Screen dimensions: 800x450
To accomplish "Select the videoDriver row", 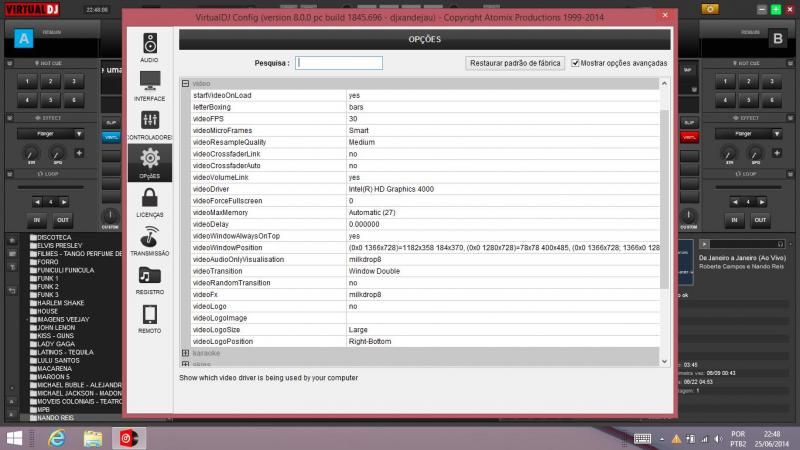I will (425, 189).
